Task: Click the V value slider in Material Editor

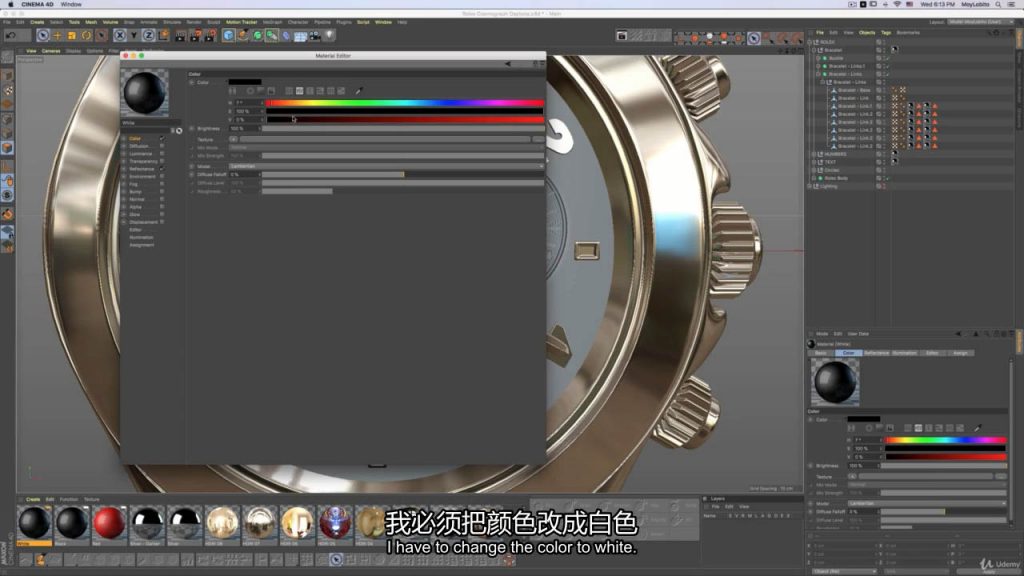Action: [405, 120]
